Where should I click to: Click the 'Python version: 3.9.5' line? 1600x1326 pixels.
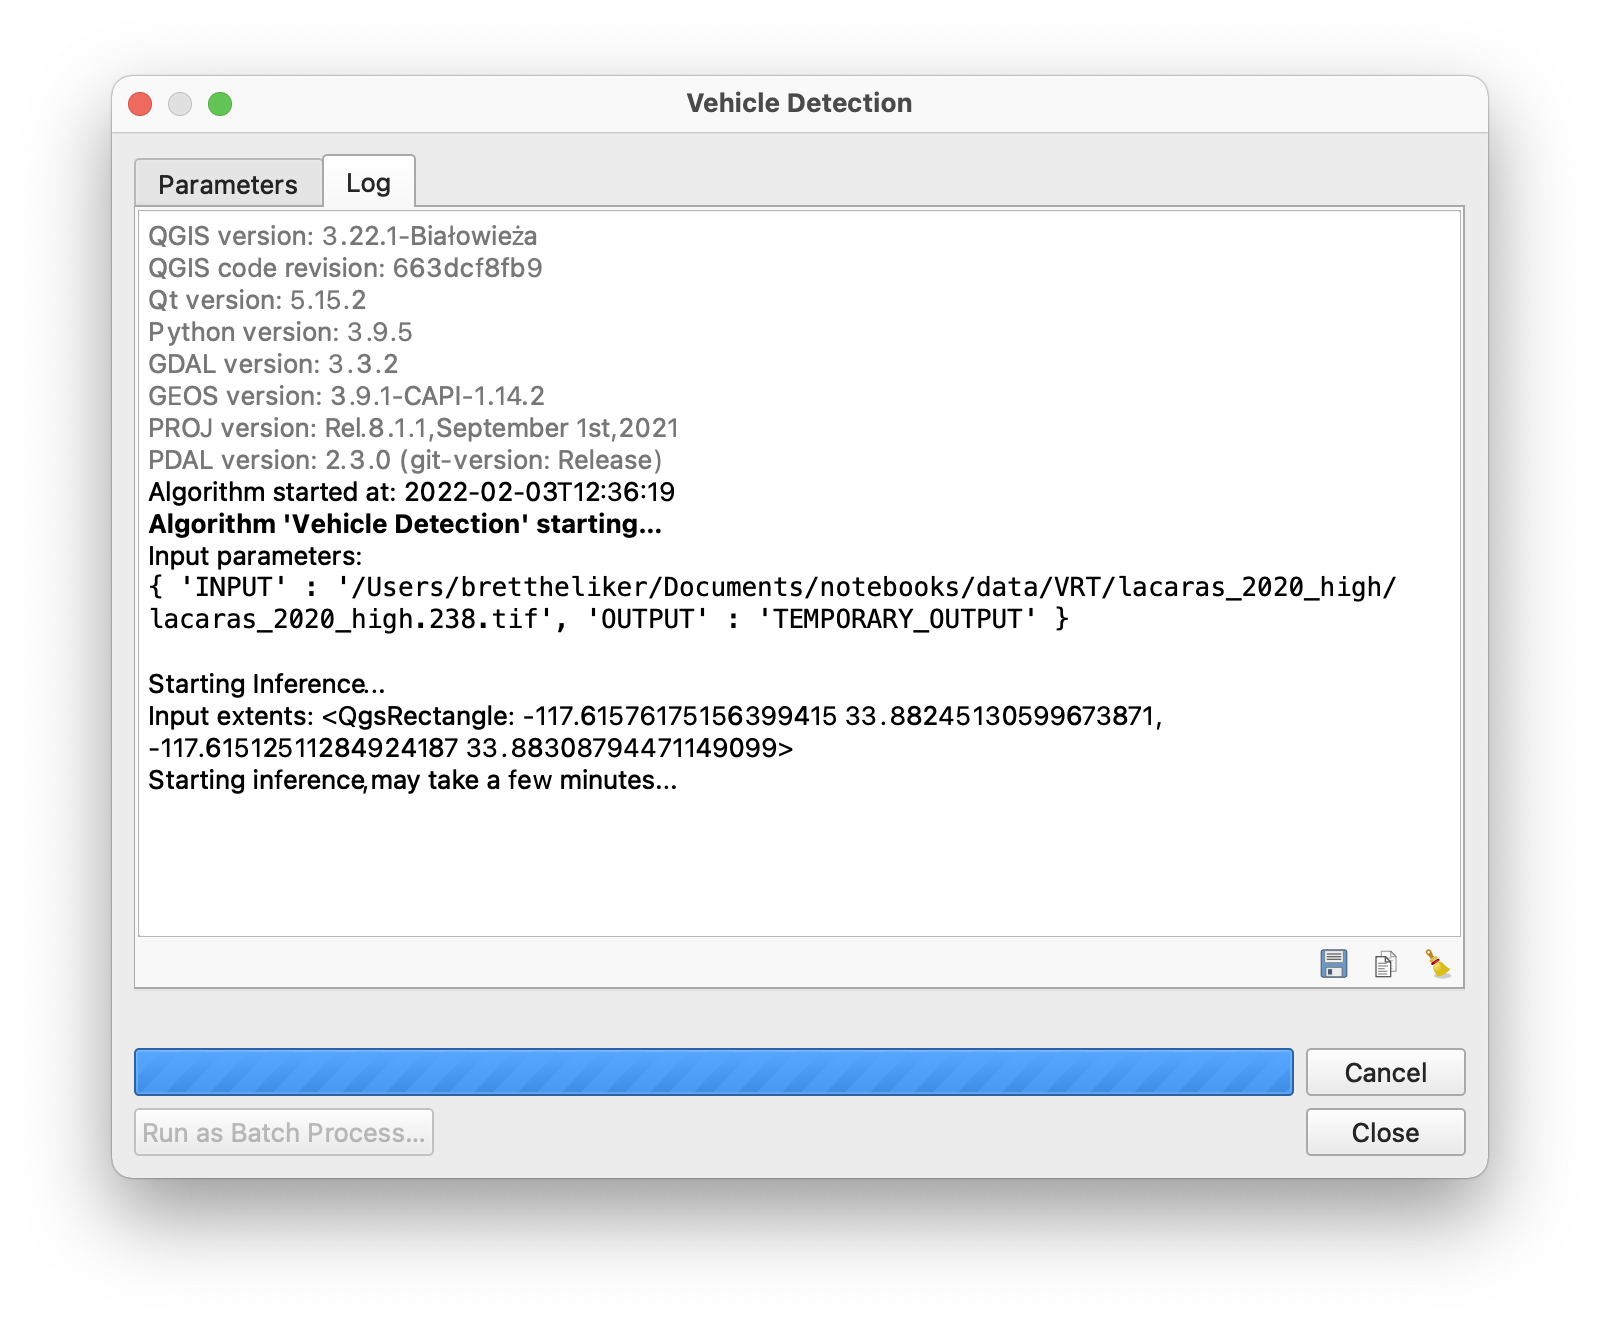(280, 332)
